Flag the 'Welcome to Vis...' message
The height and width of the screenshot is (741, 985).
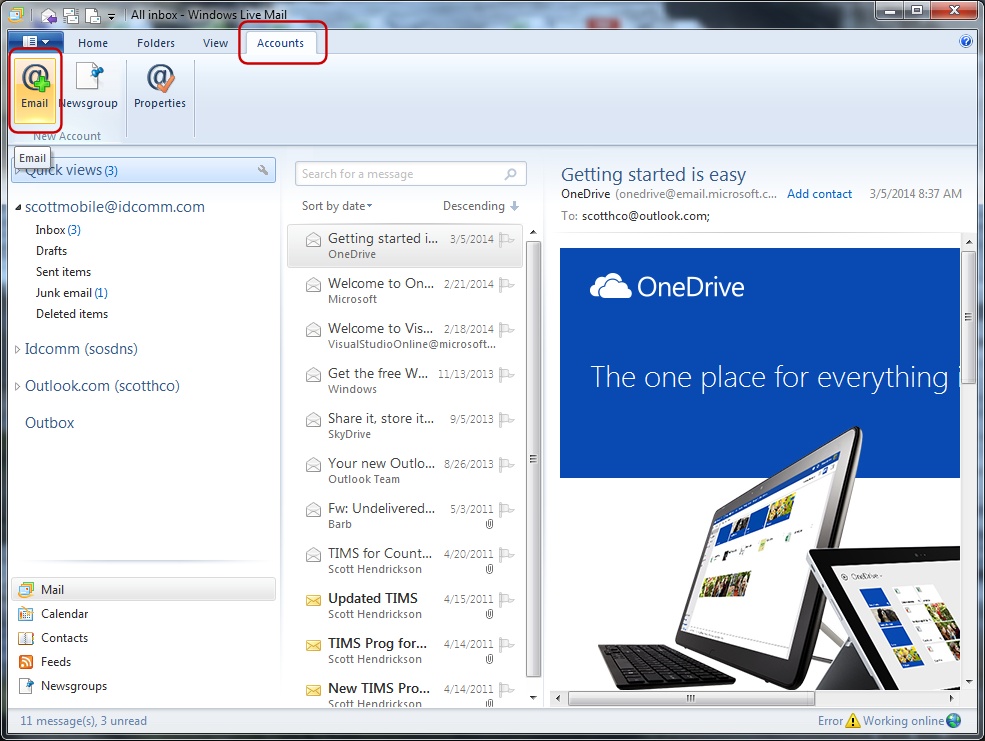coord(506,329)
